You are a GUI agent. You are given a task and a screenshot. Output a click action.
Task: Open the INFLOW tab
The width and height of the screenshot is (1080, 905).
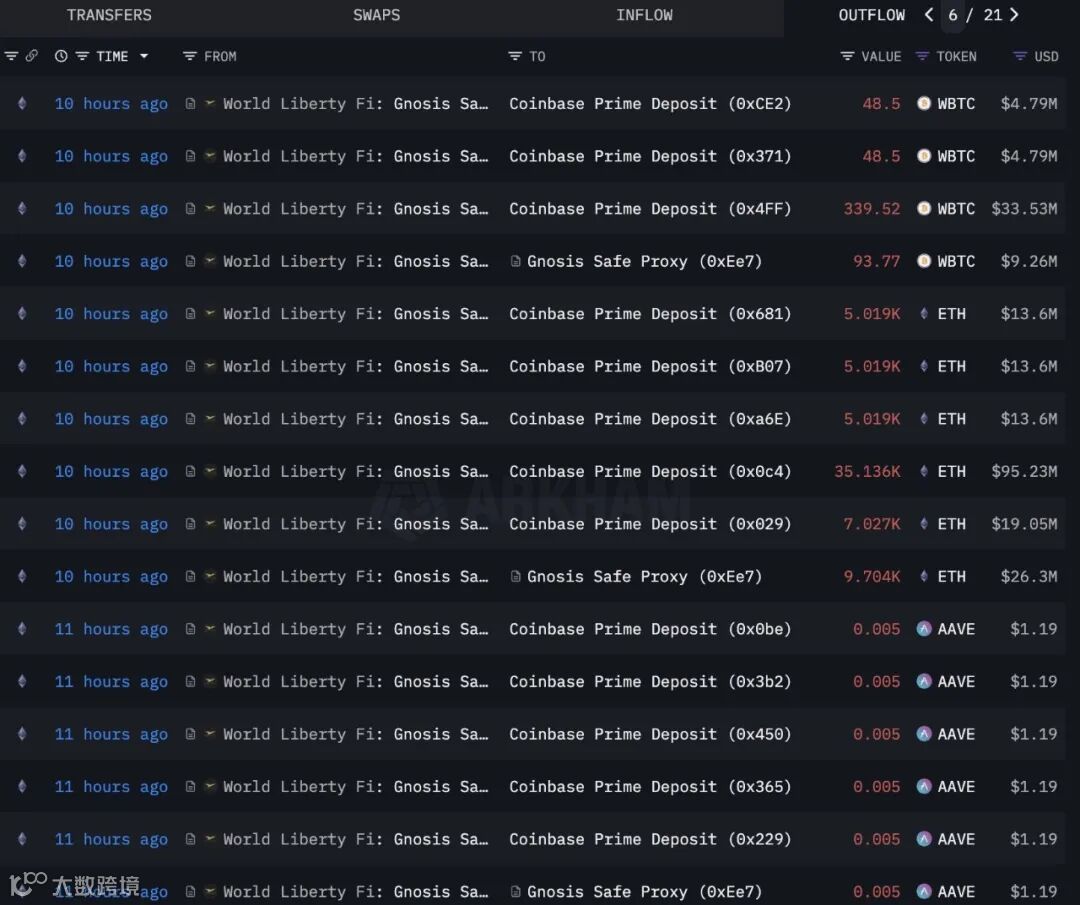click(x=644, y=15)
